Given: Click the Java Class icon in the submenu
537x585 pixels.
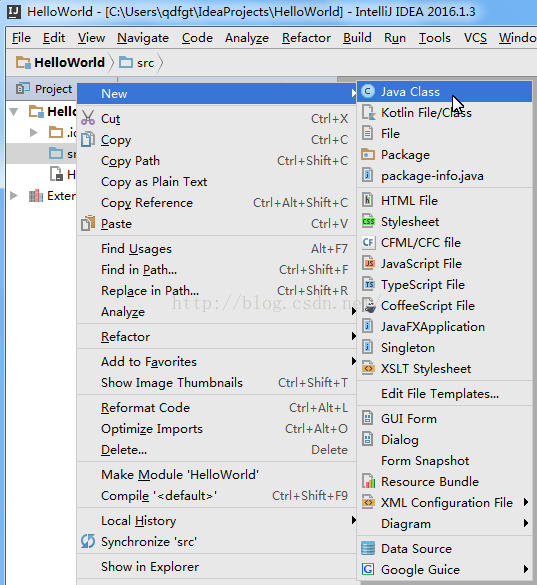Looking at the screenshot, I should tap(368, 91).
